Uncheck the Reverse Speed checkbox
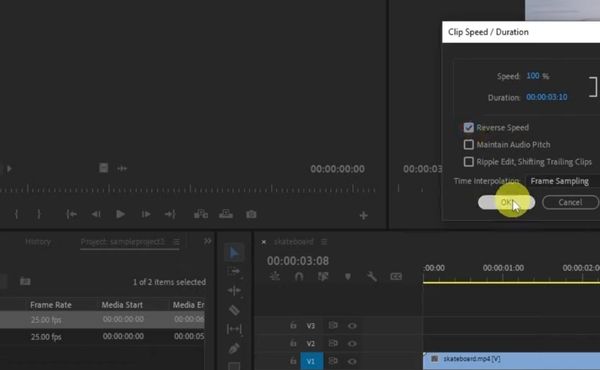Viewport: 600px width, 370px height. pos(469,127)
